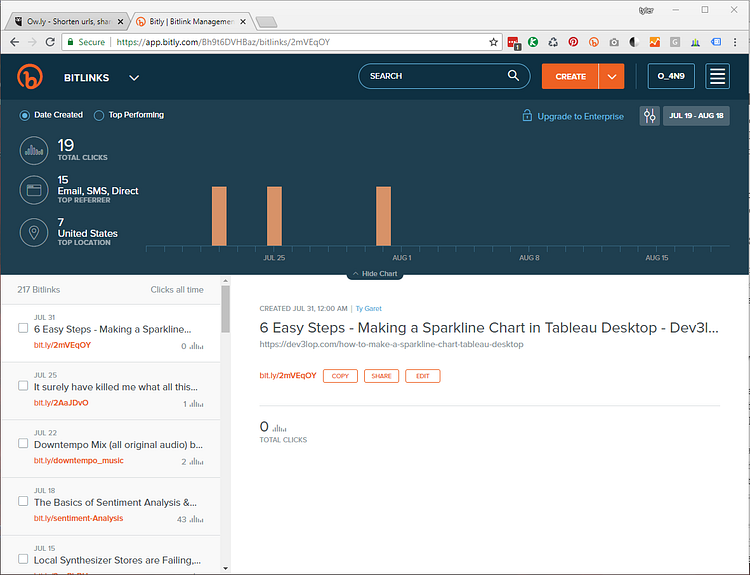750x575 pixels.
Task: Click the scroll up arrow of list
Action: point(225,281)
